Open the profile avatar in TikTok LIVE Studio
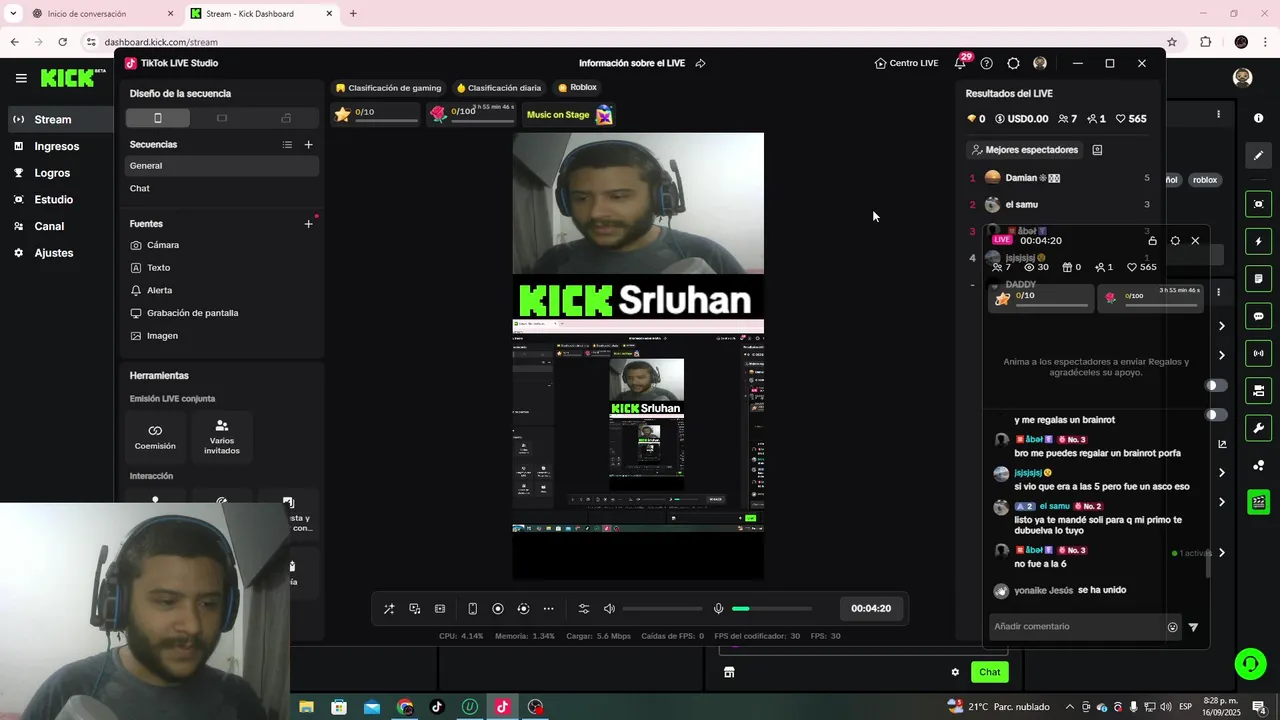Image resolution: width=1280 pixels, height=720 pixels. 1040,63
